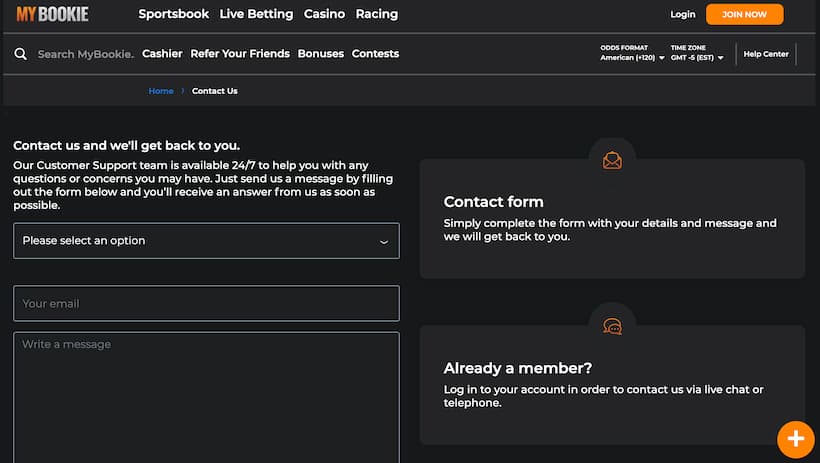Click into the Your email field
The width and height of the screenshot is (820, 463).
pyautogui.click(x=206, y=303)
